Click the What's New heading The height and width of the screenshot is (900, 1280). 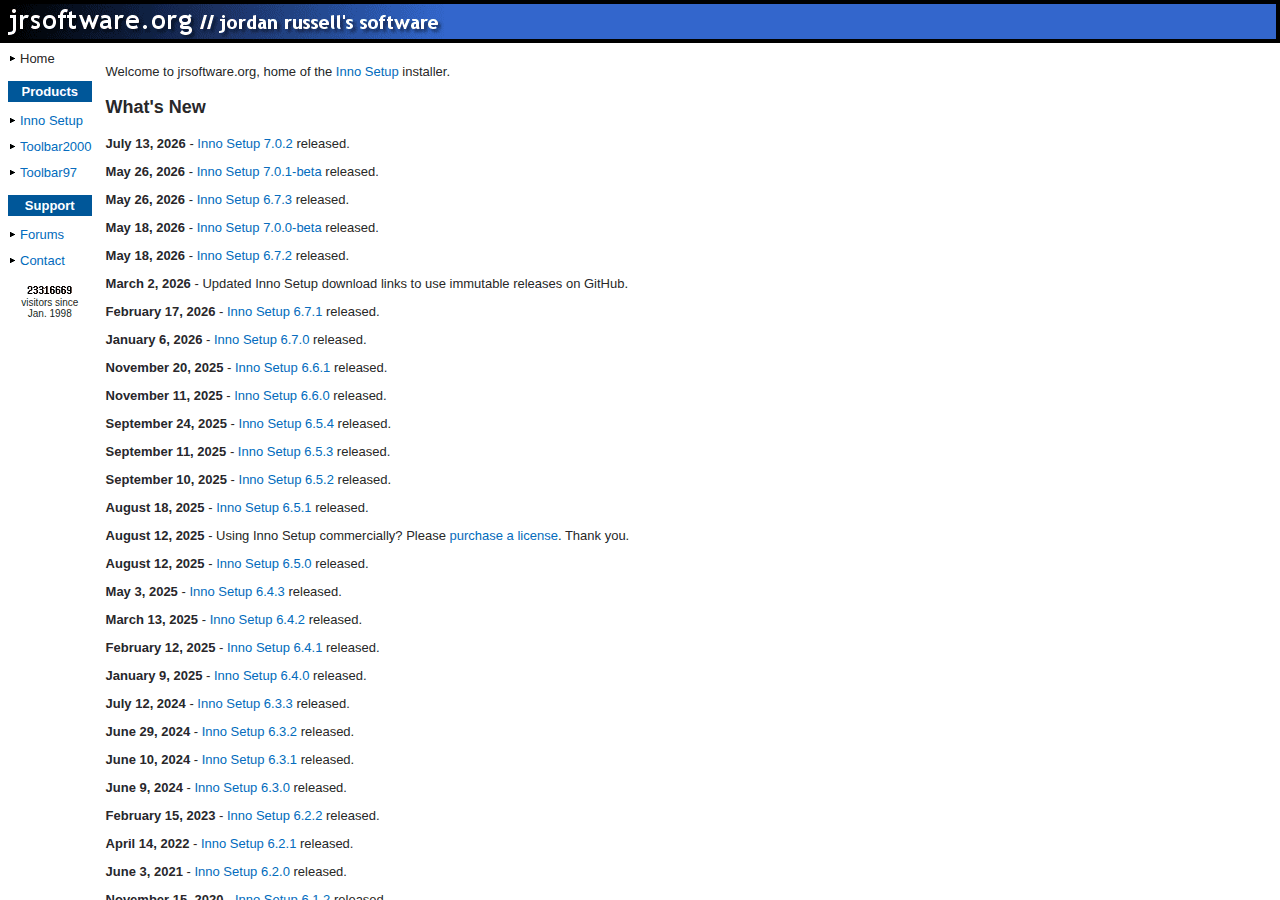point(156,107)
